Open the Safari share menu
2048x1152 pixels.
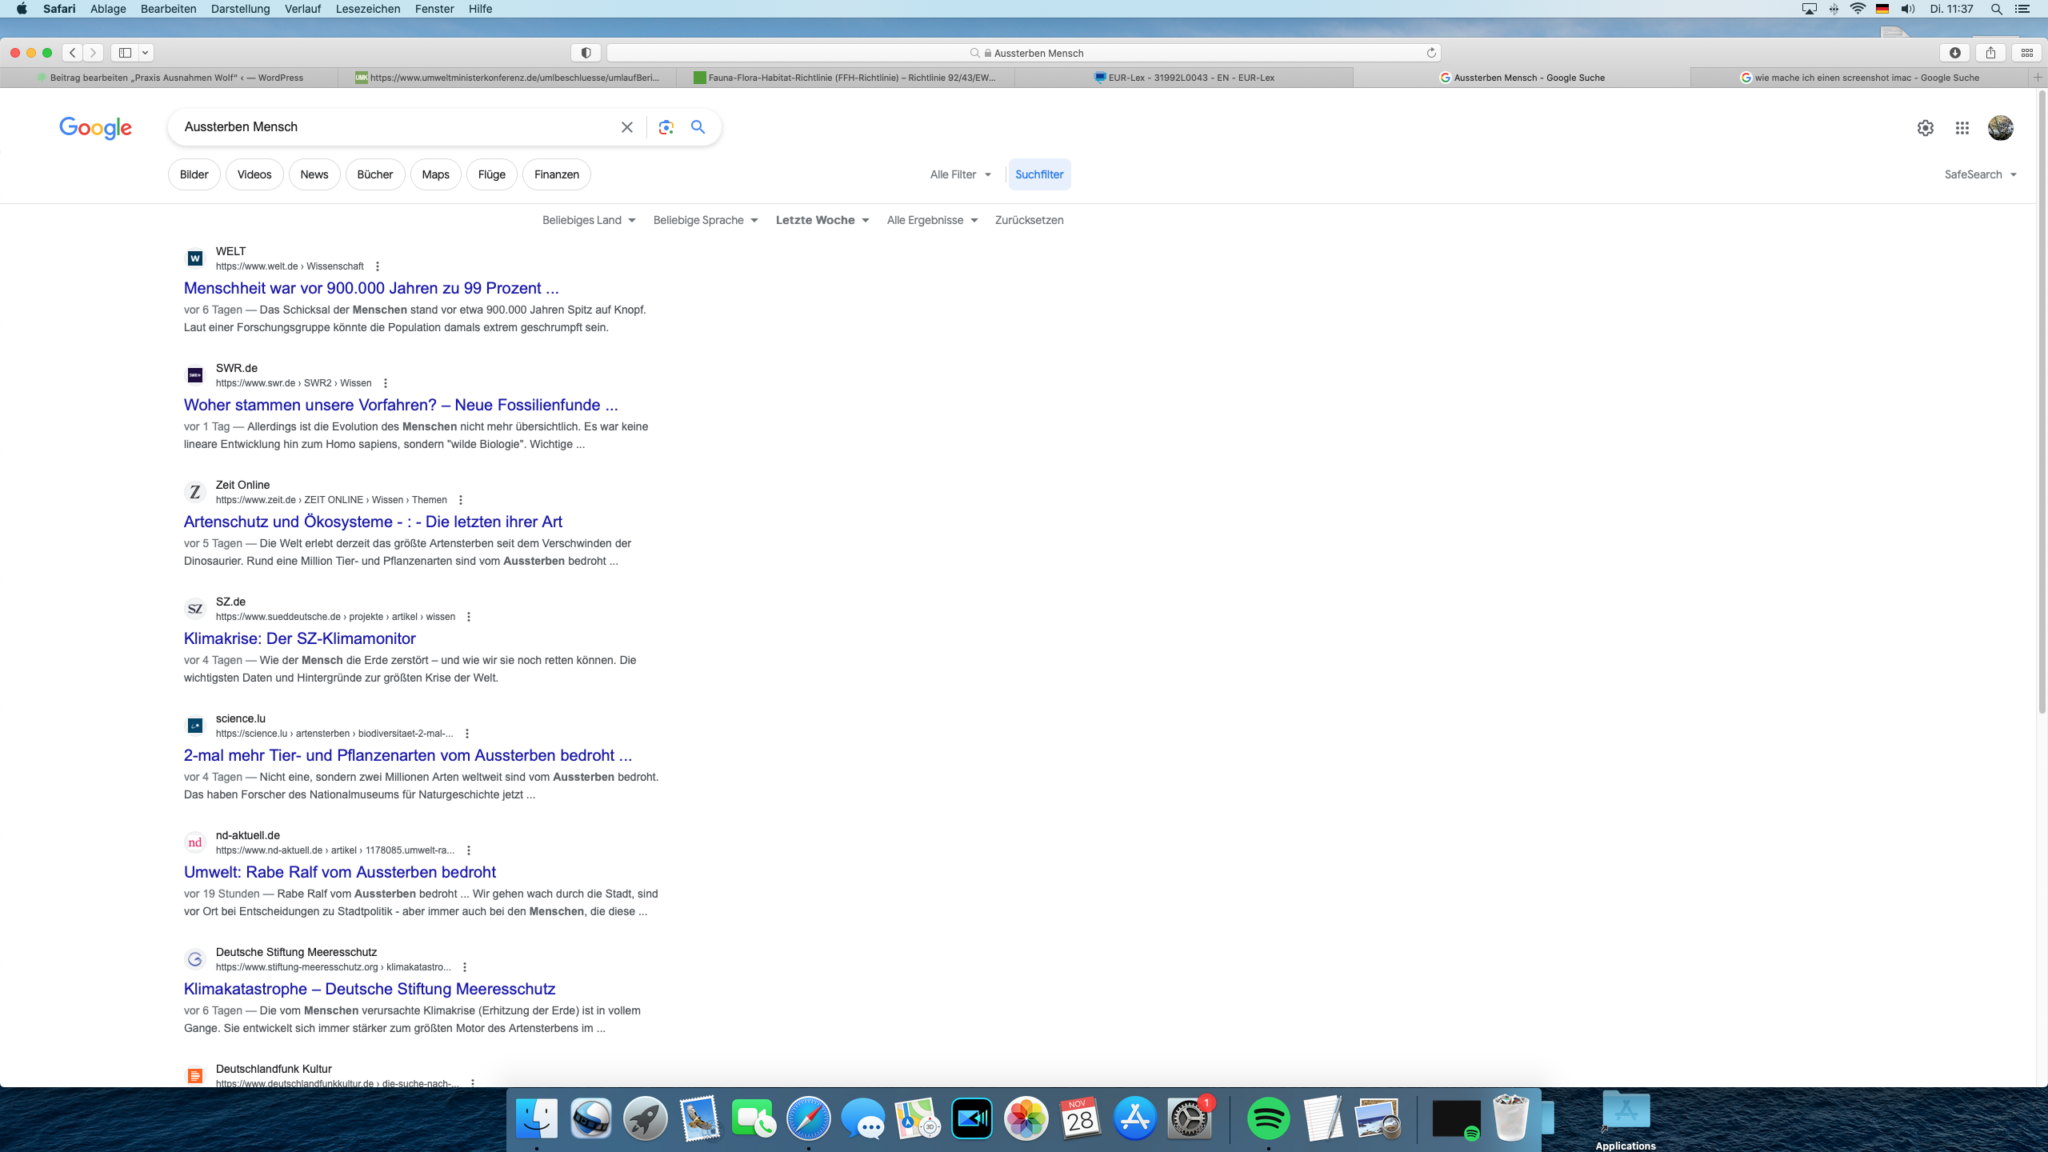tap(1991, 53)
